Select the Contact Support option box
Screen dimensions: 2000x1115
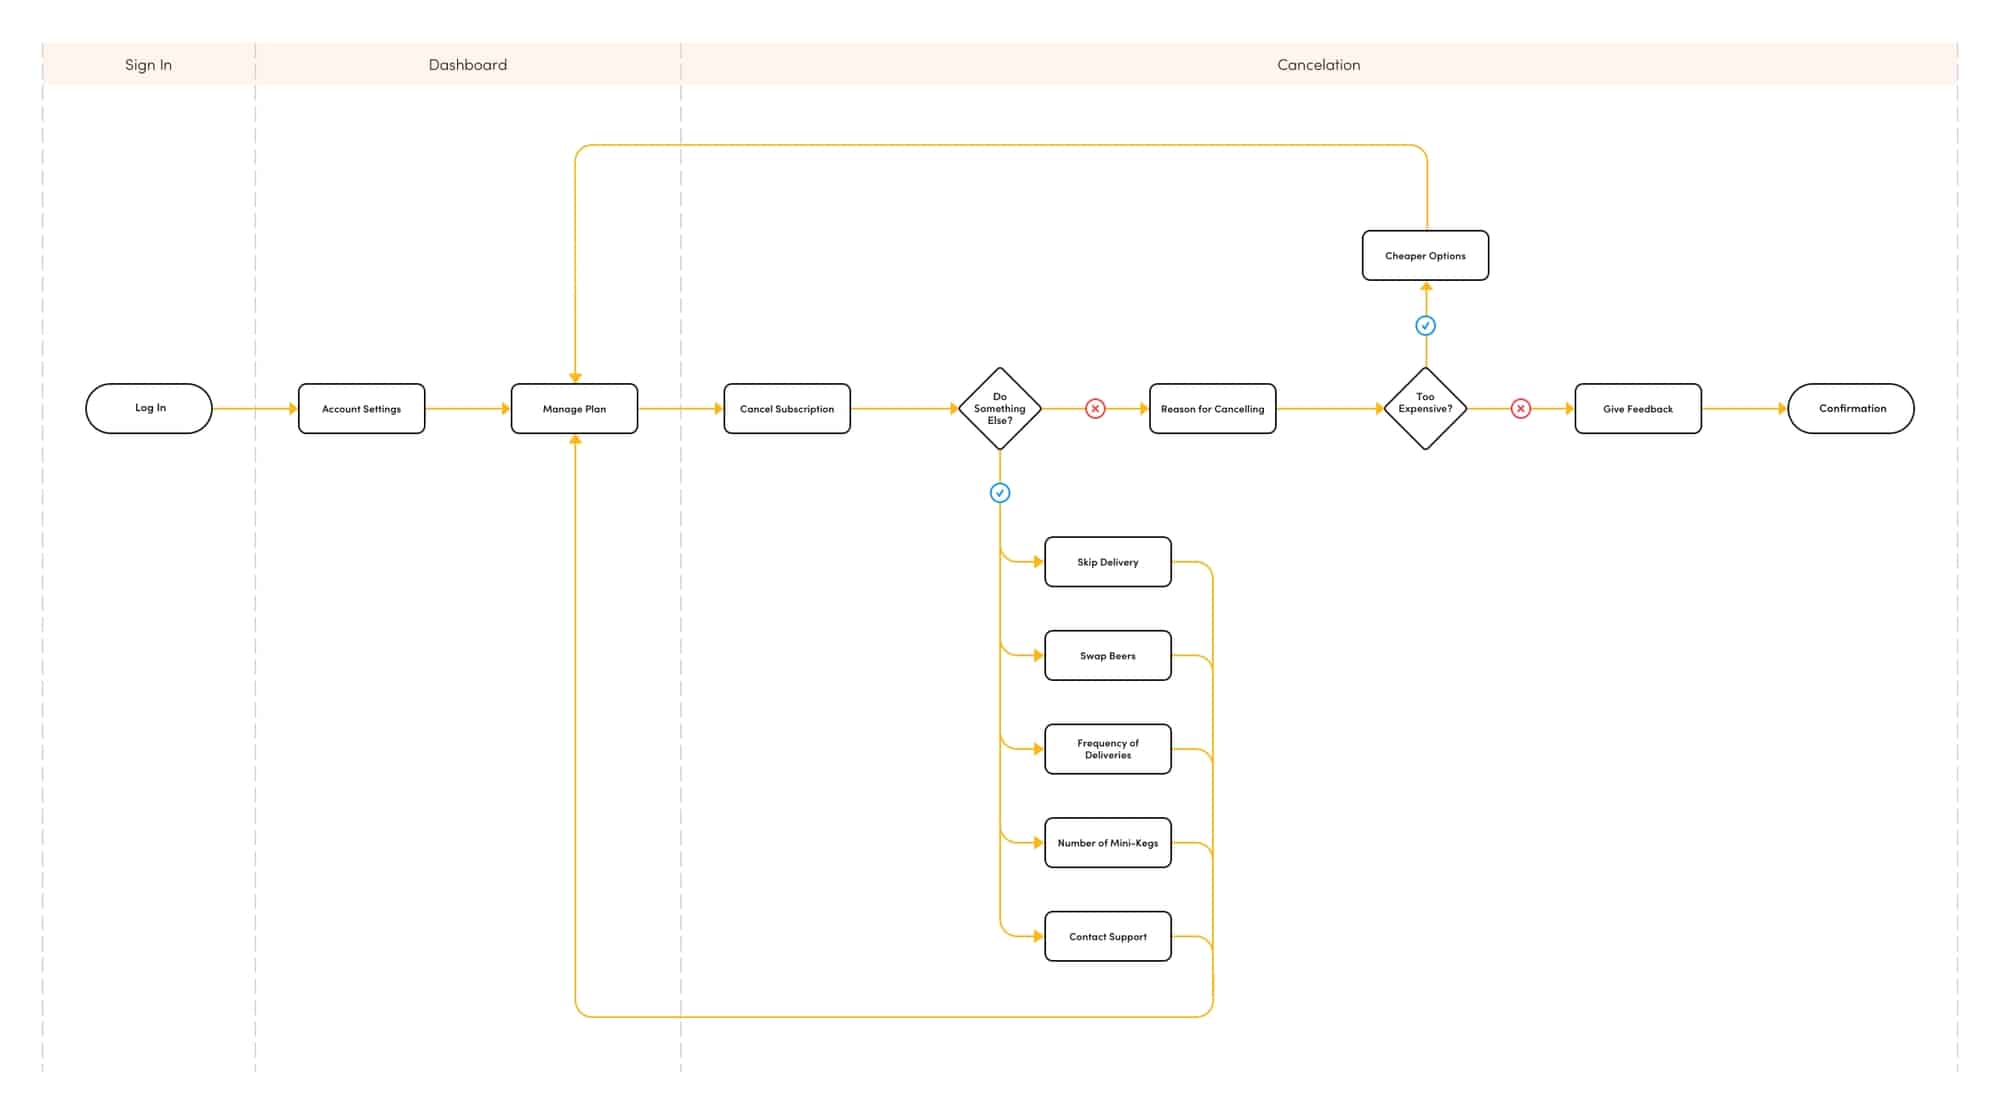(x=1108, y=936)
